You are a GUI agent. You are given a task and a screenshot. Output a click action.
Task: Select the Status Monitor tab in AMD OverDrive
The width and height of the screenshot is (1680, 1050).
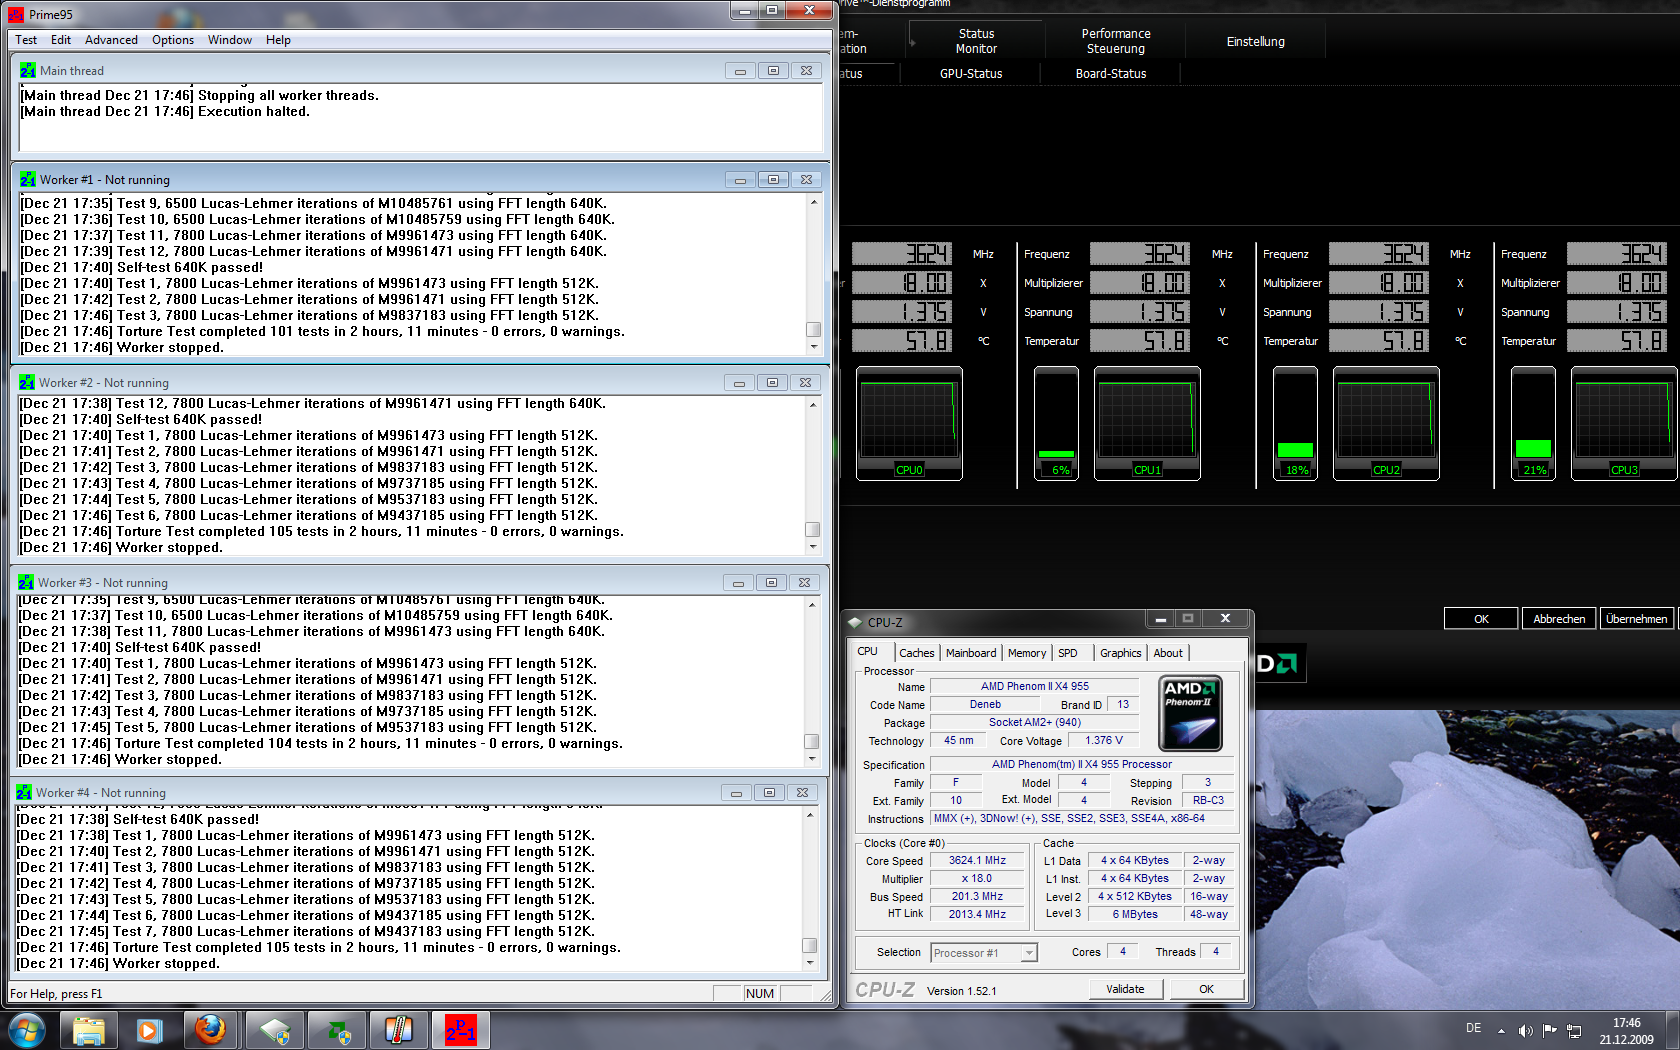click(x=976, y=41)
